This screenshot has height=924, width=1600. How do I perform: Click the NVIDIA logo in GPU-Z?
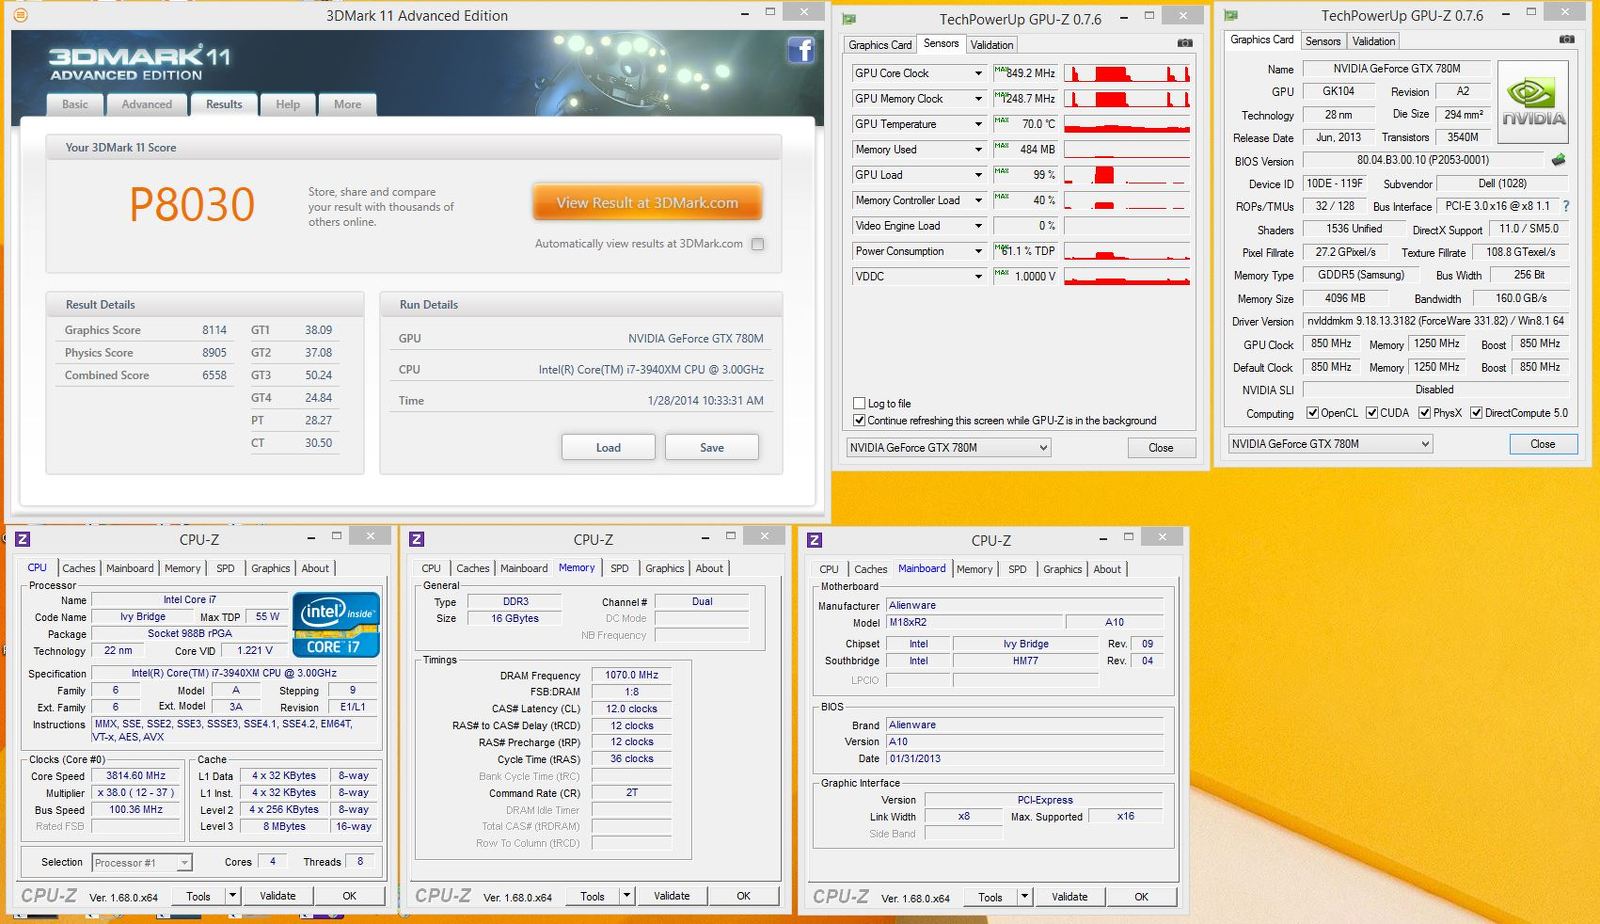click(1533, 103)
